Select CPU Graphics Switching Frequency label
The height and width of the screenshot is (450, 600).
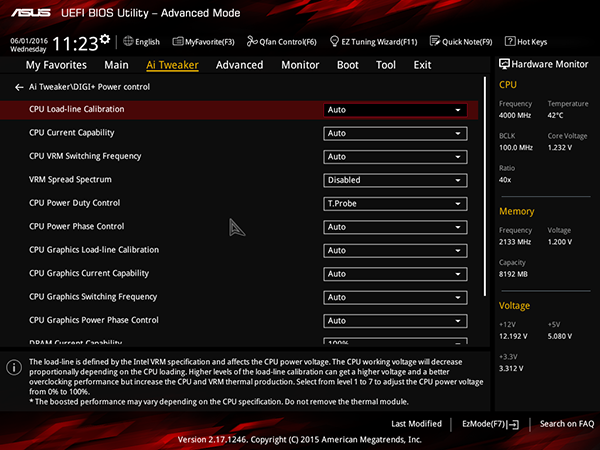(93, 297)
